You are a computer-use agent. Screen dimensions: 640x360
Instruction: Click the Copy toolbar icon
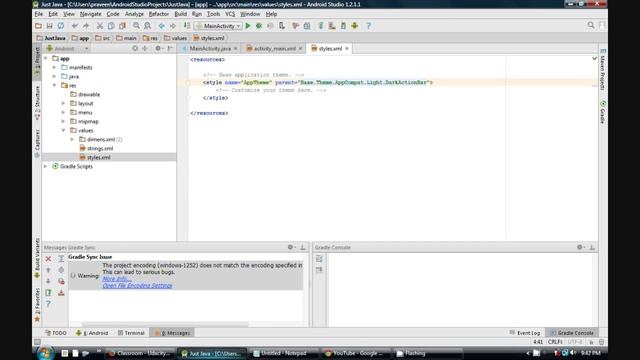(x=111, y=26)
